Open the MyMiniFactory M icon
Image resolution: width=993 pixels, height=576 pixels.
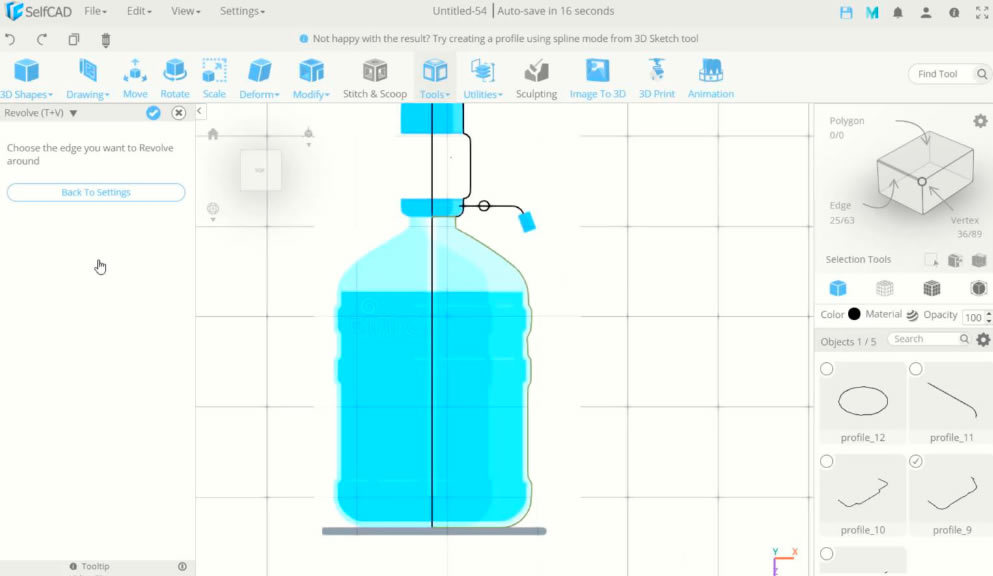pos(872,12)
